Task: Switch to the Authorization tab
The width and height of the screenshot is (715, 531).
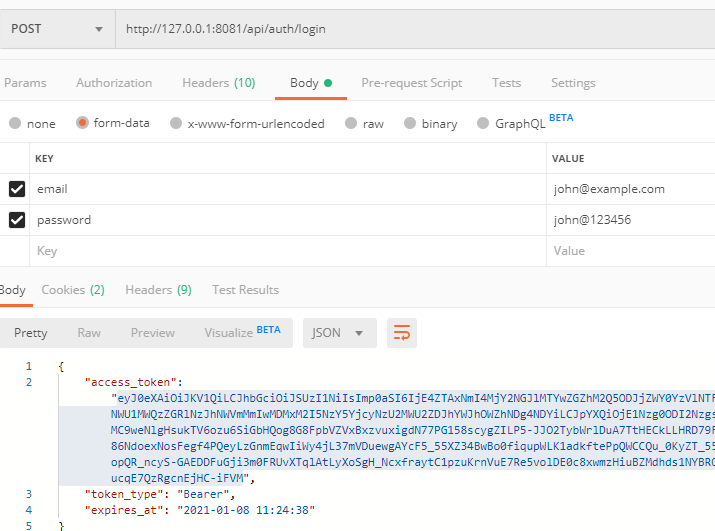Action: click(x=114, y=83)
